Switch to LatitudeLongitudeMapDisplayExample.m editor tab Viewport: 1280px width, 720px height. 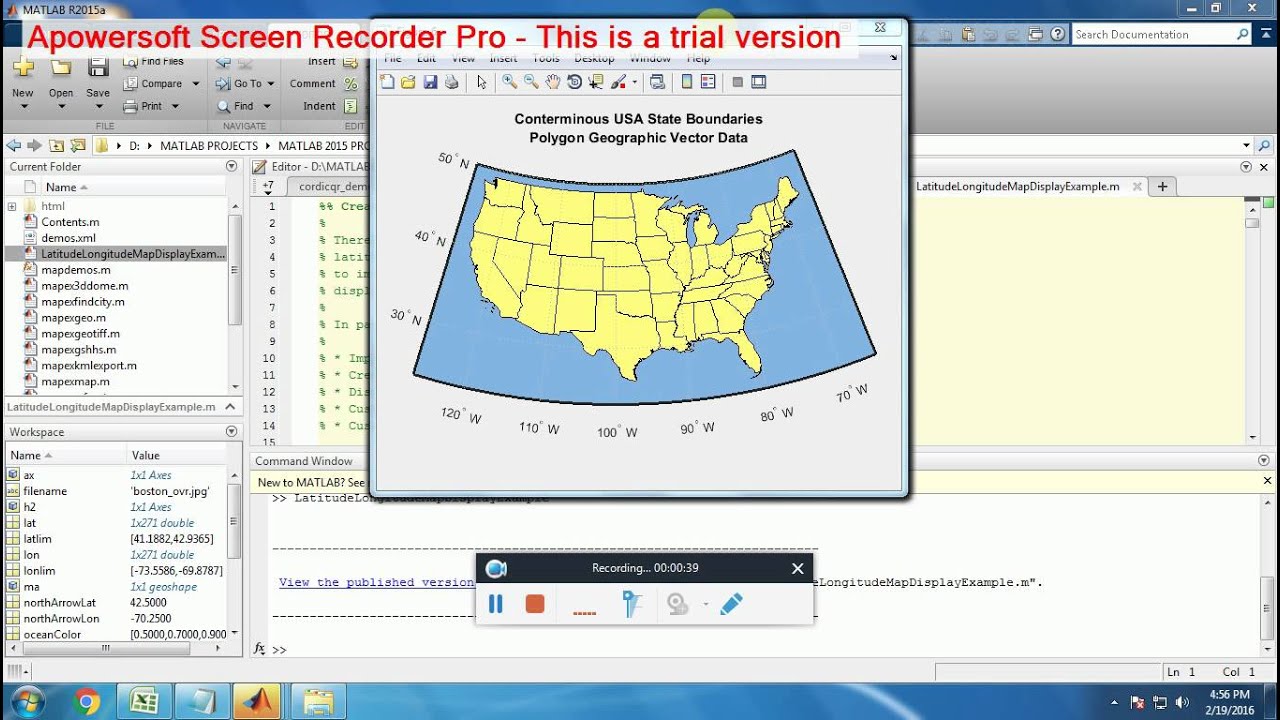click(x=1018, y=186)
